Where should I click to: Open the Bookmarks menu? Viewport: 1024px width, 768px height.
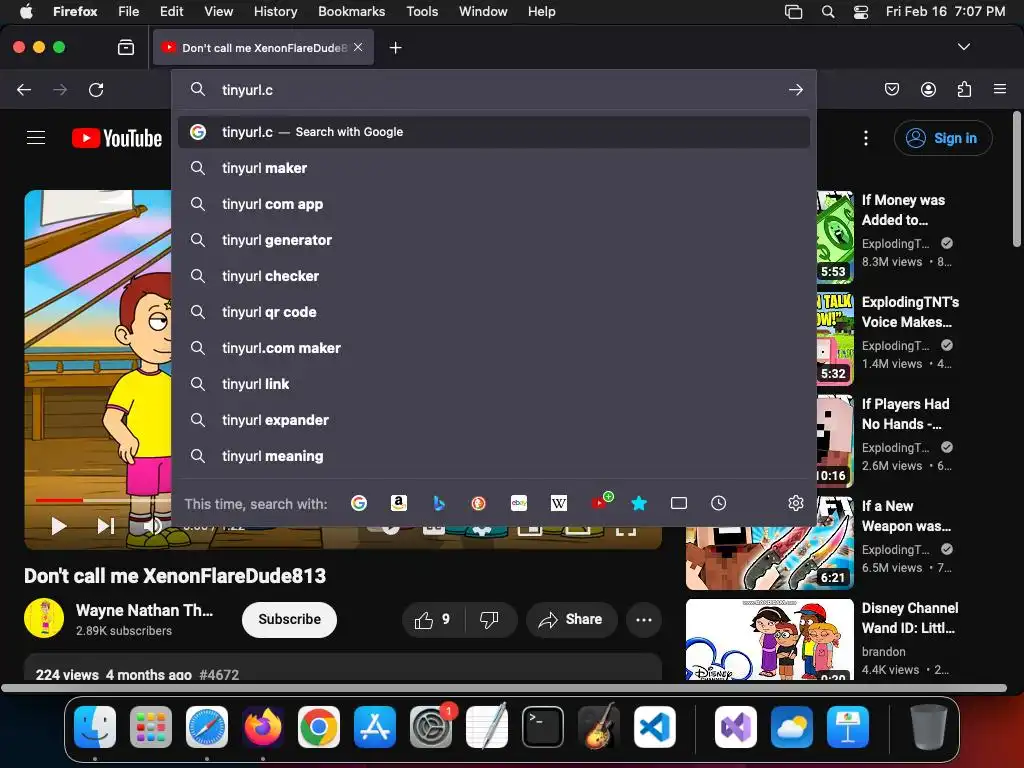pos(351,11)
